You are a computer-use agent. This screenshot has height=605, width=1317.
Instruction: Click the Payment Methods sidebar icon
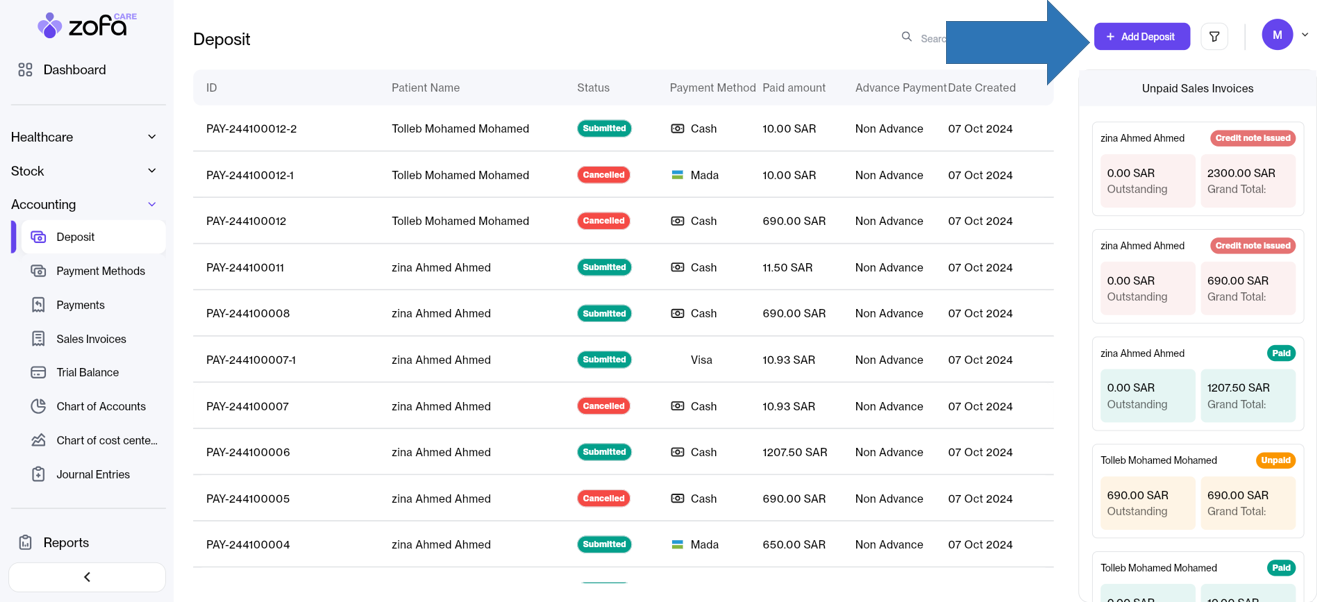coord(38,271)
